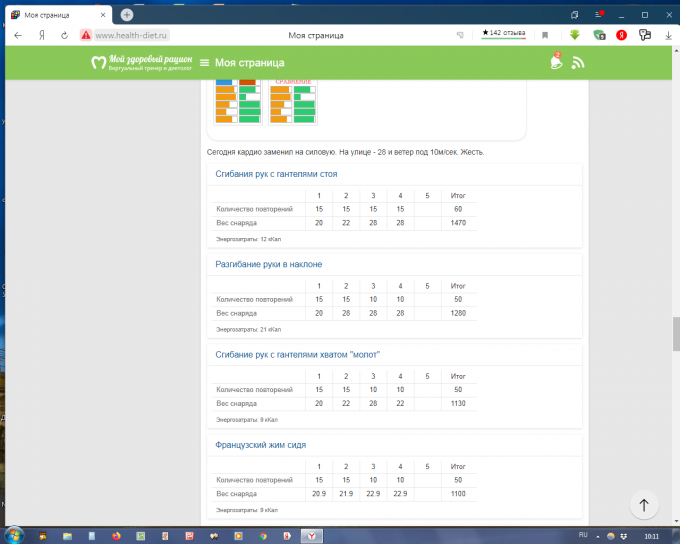Image resolution: width=680 pixels, height=544 pixels.
Task: Click the scroll-to-top arrow button
Action: pyautogui.click(x=643, y=506)
